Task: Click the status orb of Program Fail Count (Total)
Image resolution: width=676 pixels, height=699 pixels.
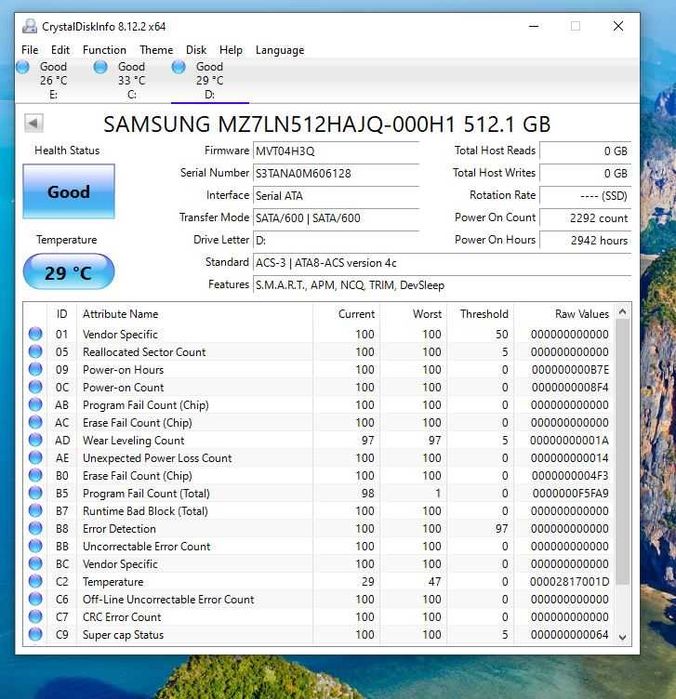Action: coord(35,493)
